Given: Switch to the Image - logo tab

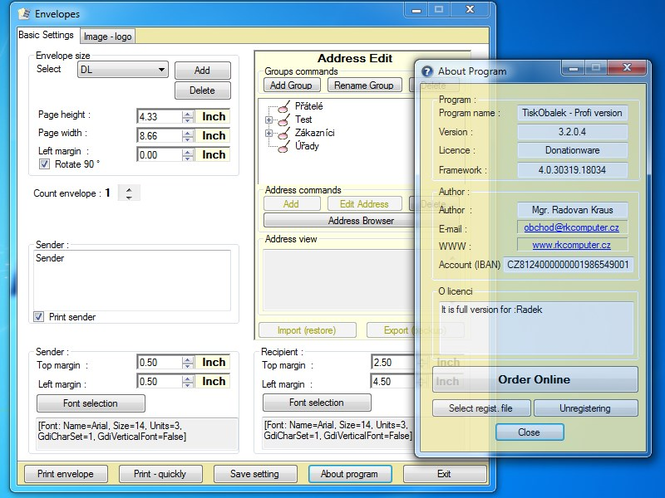Looking at the screenshot, I should click(108, 36).
